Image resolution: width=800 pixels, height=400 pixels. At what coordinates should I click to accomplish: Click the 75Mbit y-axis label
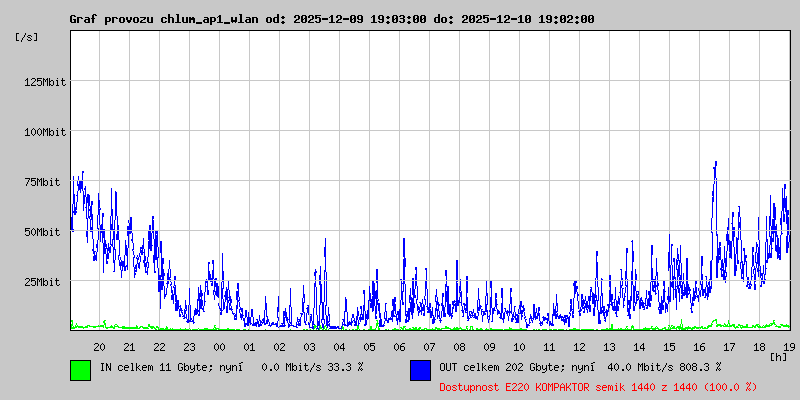45,182
